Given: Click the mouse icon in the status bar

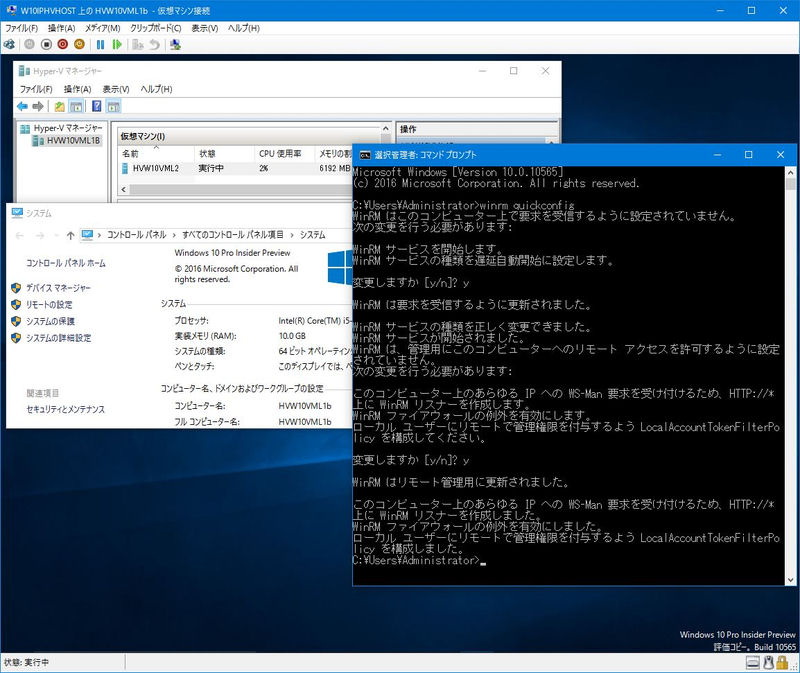Looking at the screenshot, I should tap(768, 662).
